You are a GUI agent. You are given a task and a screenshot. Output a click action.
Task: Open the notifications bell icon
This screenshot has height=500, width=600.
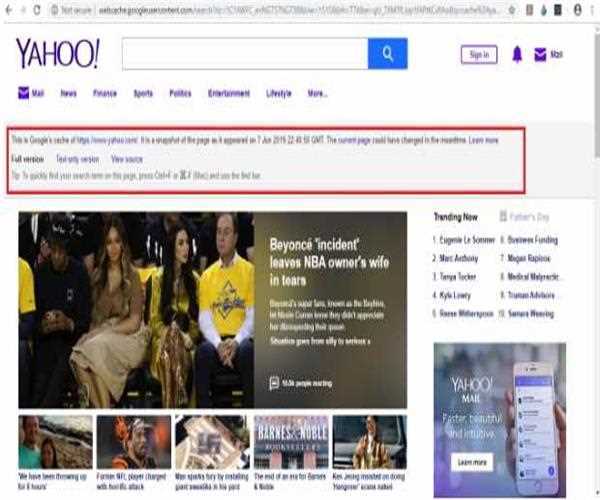[517, 55]
